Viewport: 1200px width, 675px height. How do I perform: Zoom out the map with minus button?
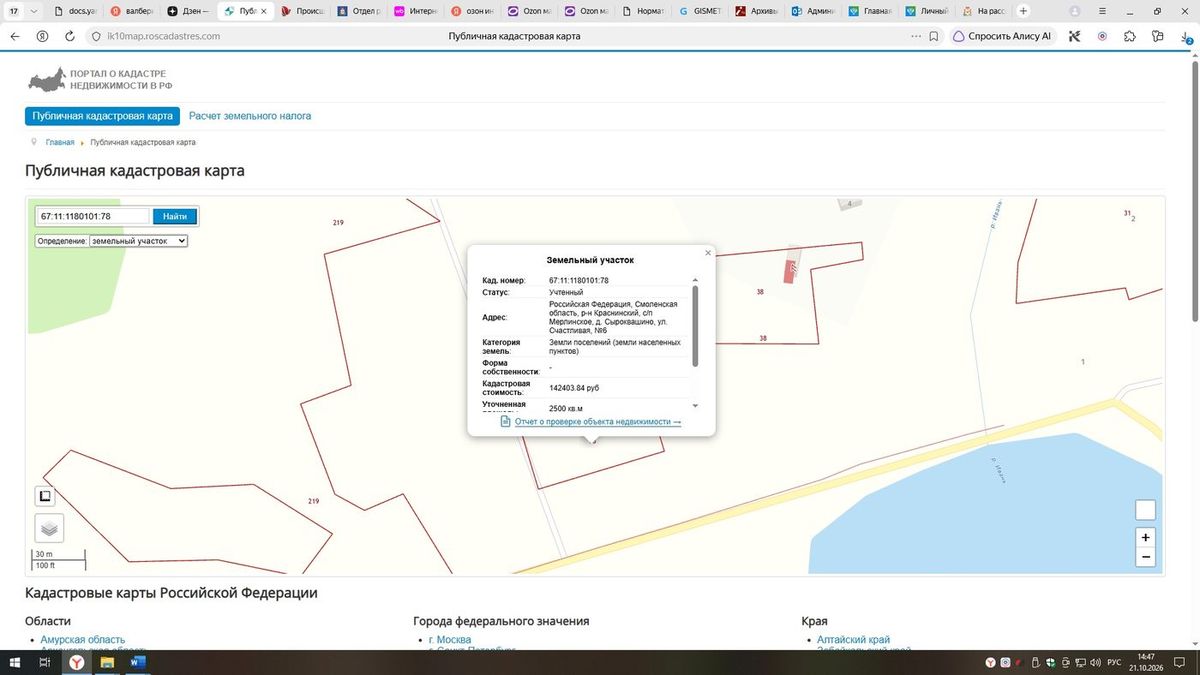click(x=1146, y=557)
